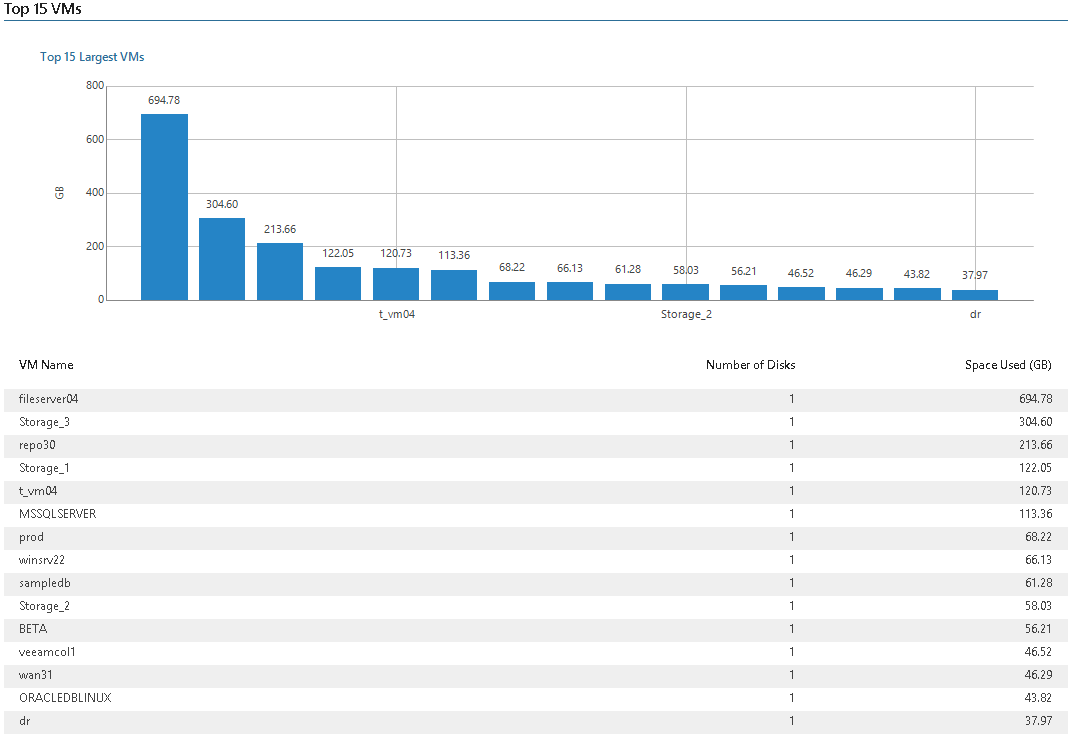The image size is (1073, 736).
Task: Click the bar labeled 46.29
Action: coord(859,293)
